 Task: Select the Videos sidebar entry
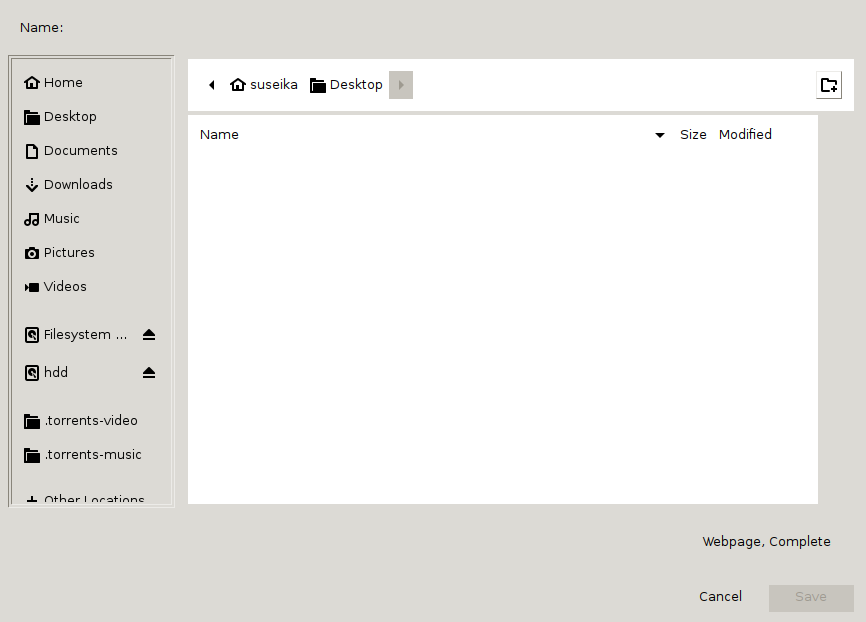point(63,286)
